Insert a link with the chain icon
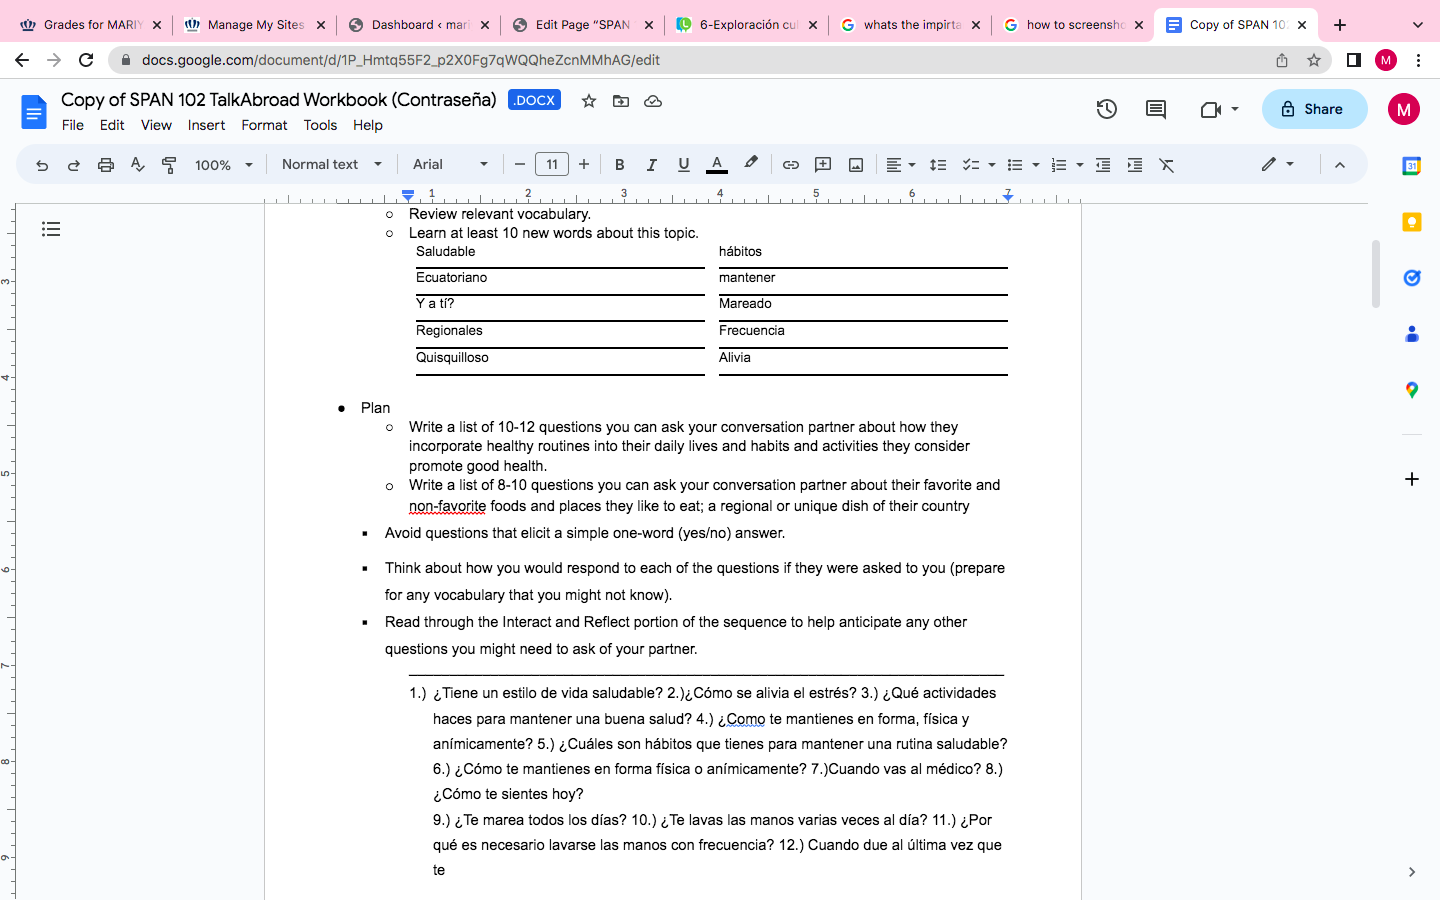1440x900 pixels. pyautogui.click(x=790, y=165)
